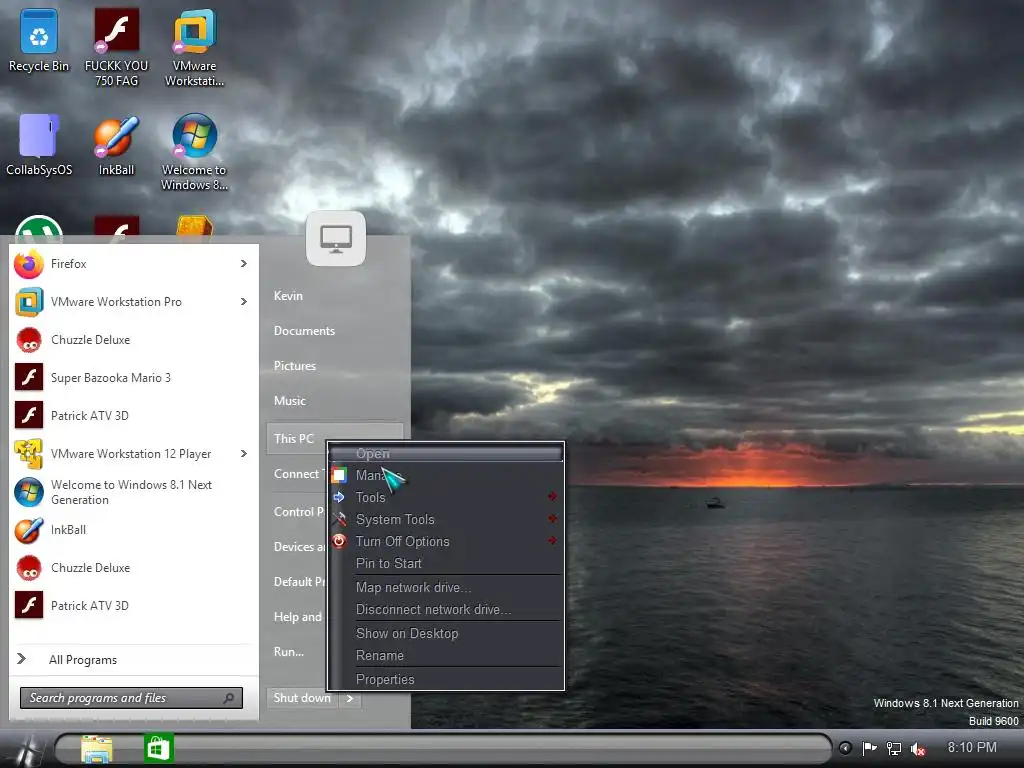Expand the Tools submenu arrow
The height and width of the screenshot is (768, 1024).
tap(552, 497)
